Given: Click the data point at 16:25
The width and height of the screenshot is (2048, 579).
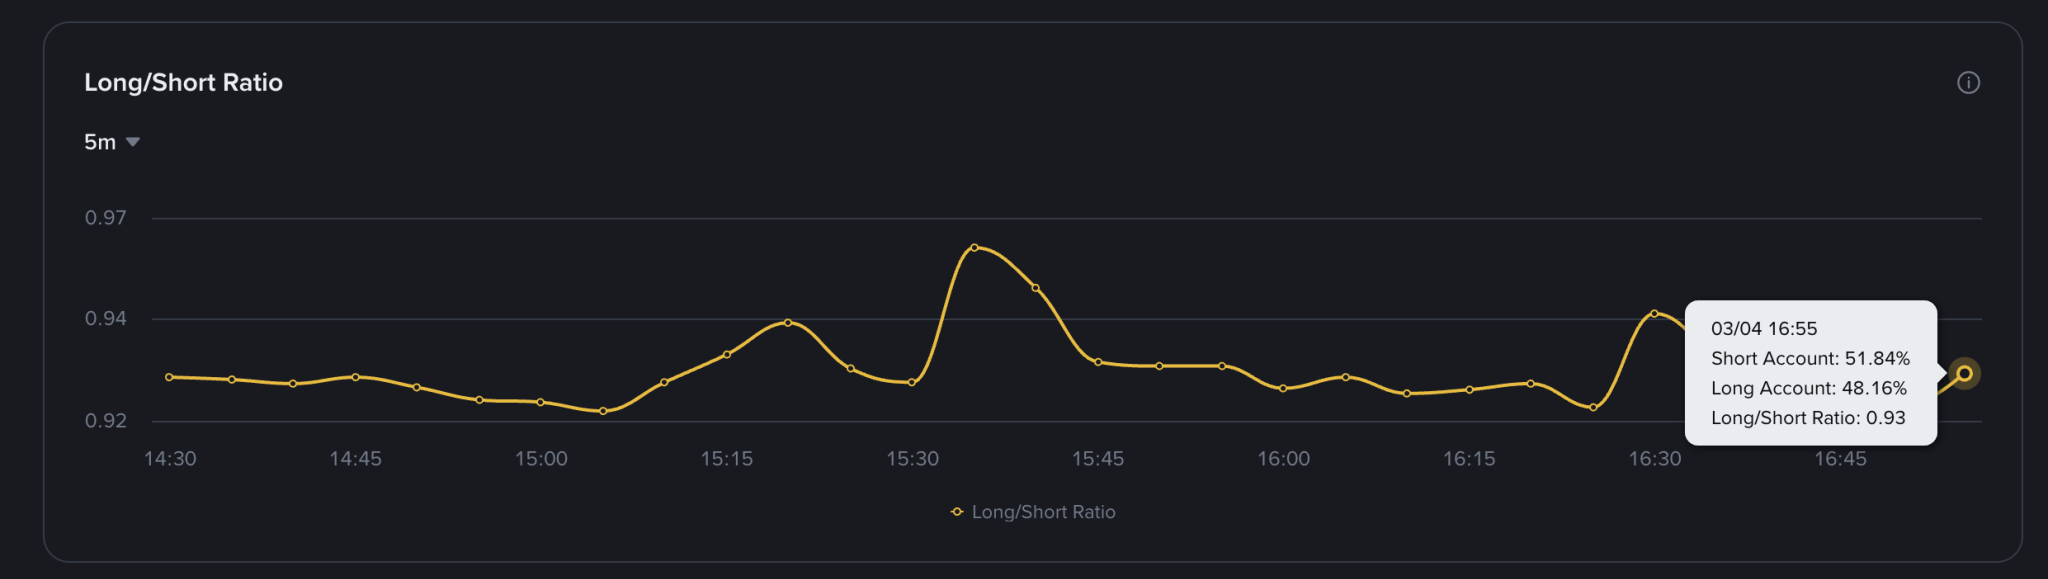Looking at the screenshot, I should [x=1593, y=407].
